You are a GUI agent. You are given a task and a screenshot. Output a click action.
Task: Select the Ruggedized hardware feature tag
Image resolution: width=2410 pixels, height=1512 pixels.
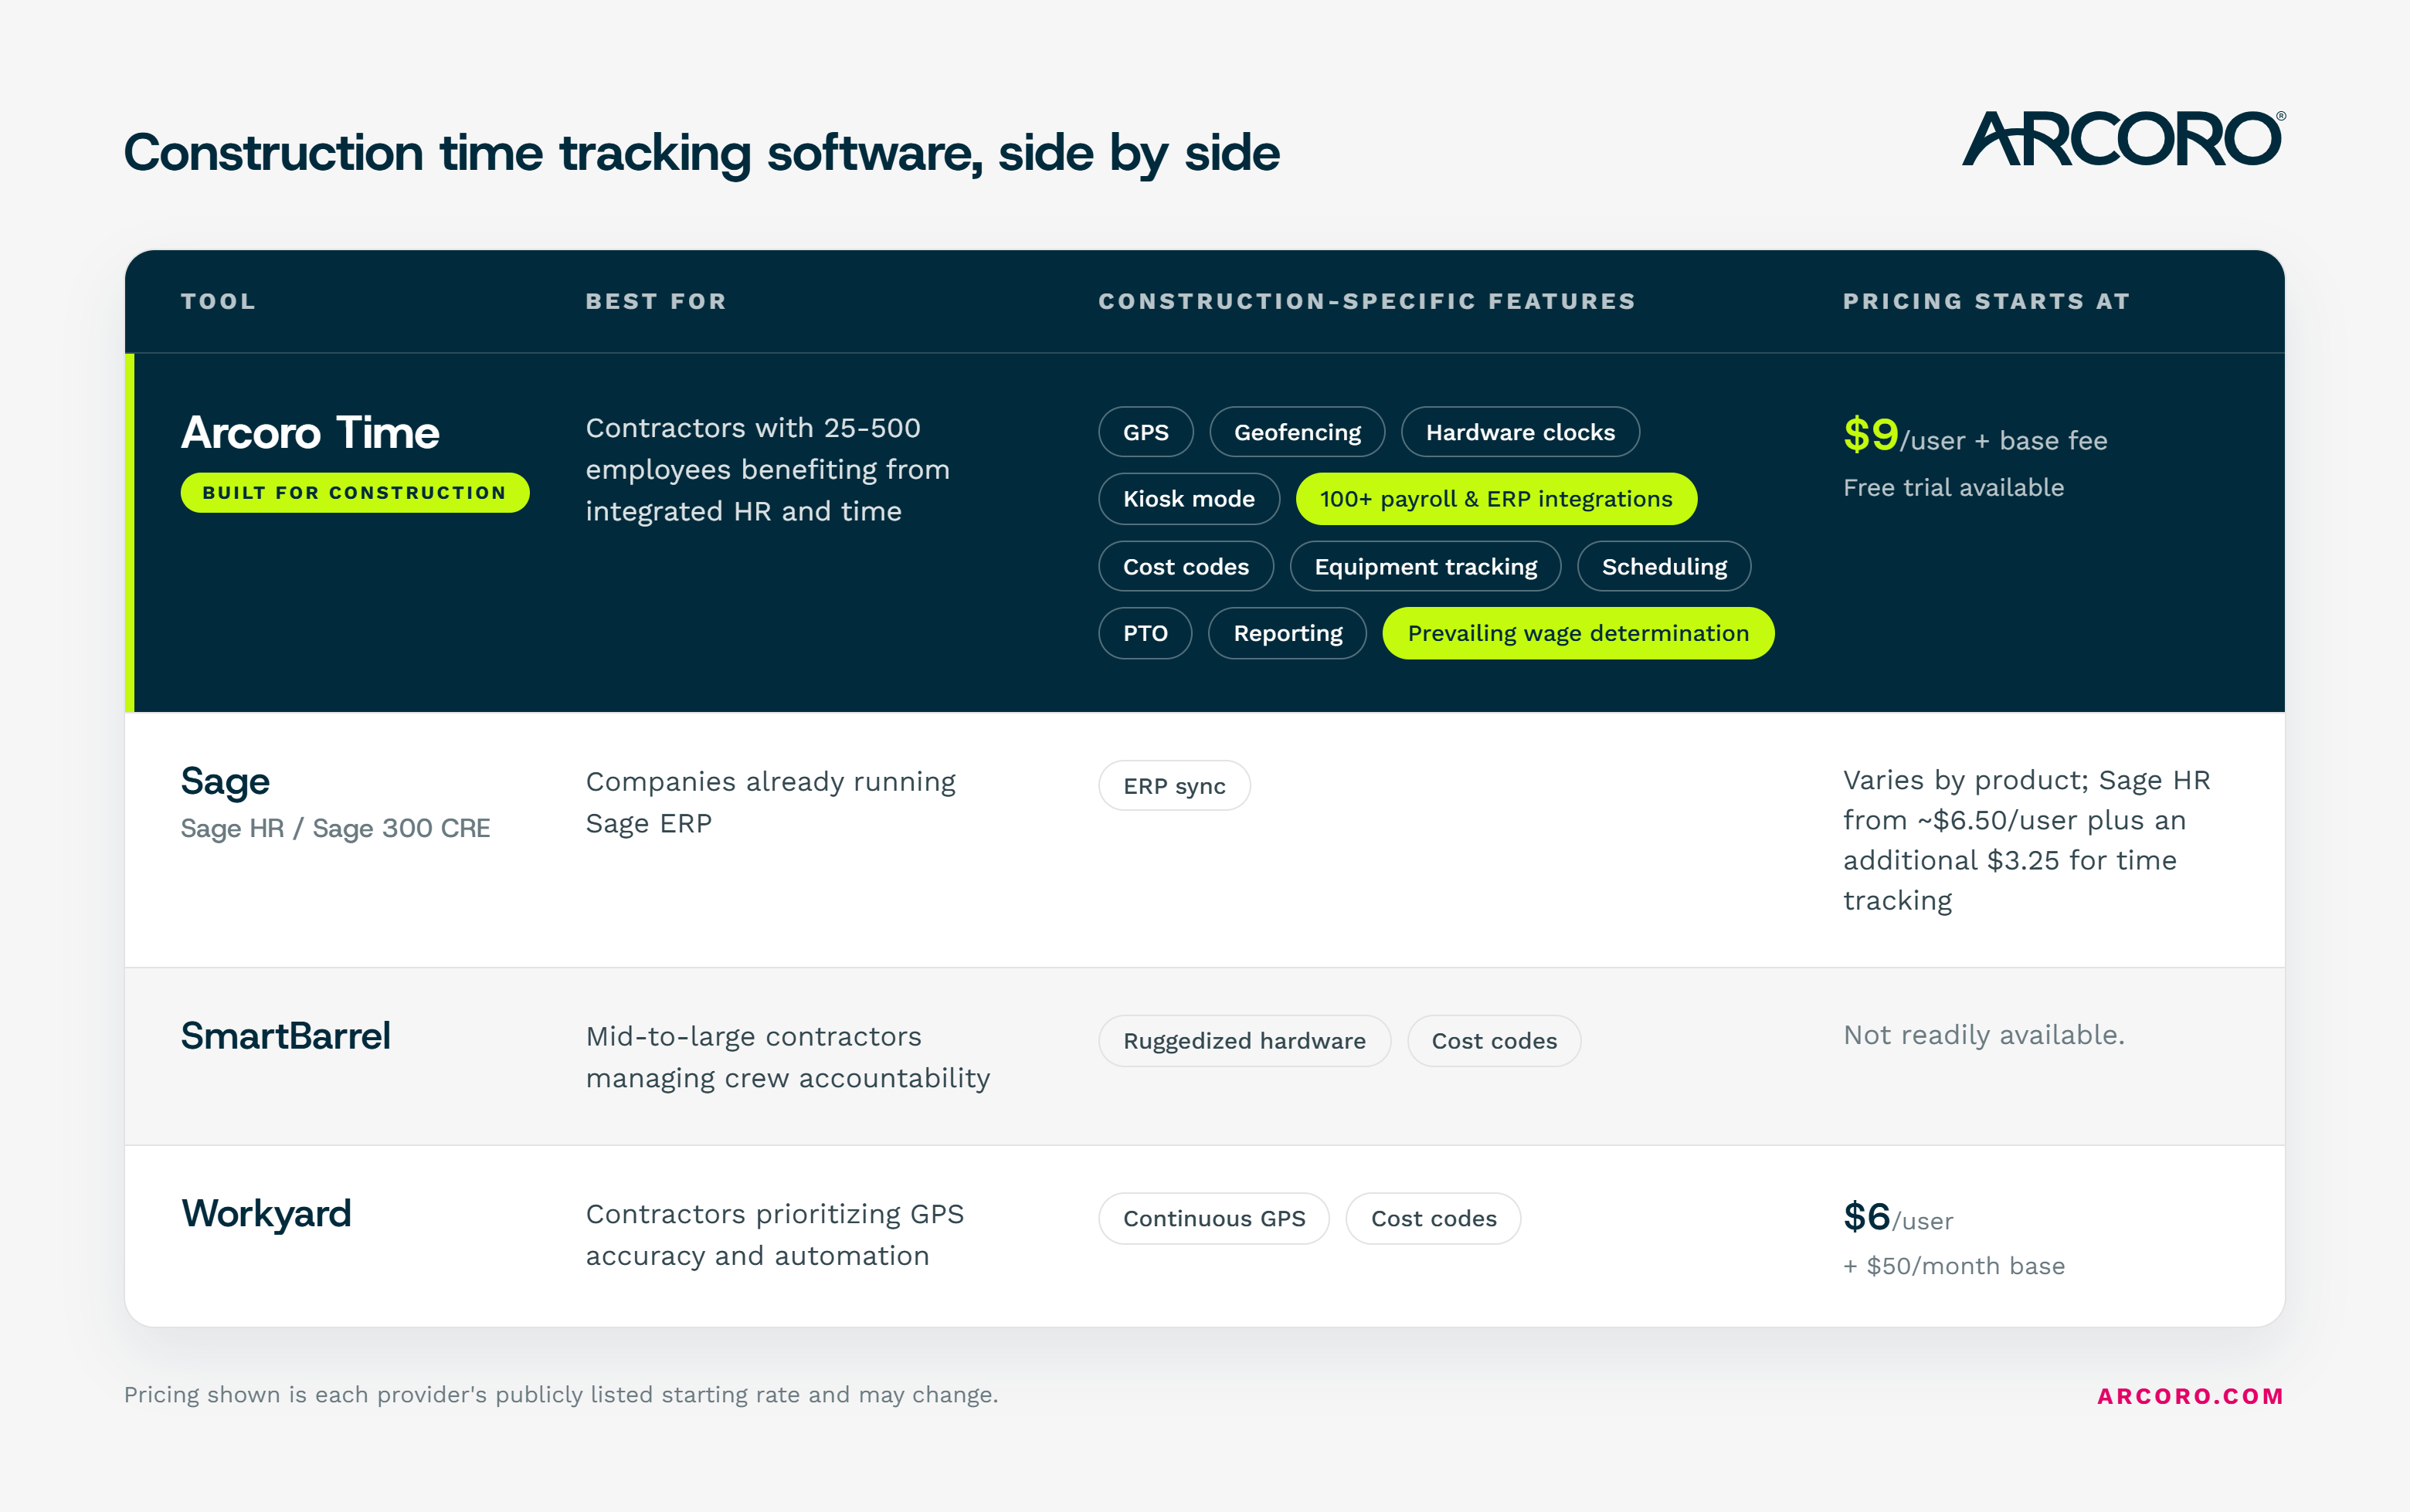point(1244,1041)
